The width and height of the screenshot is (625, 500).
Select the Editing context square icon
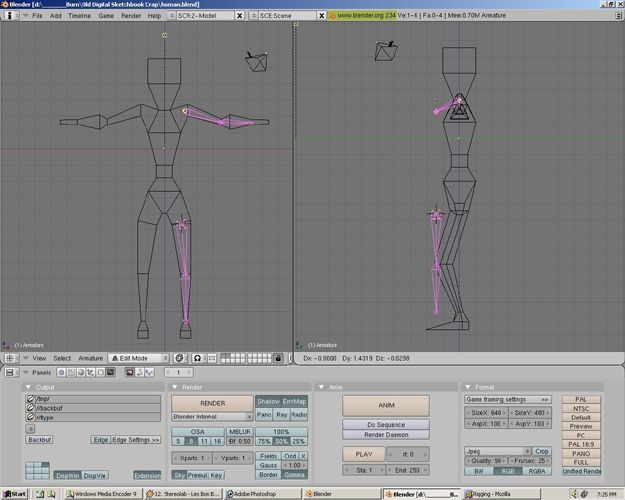click(100, 372)
